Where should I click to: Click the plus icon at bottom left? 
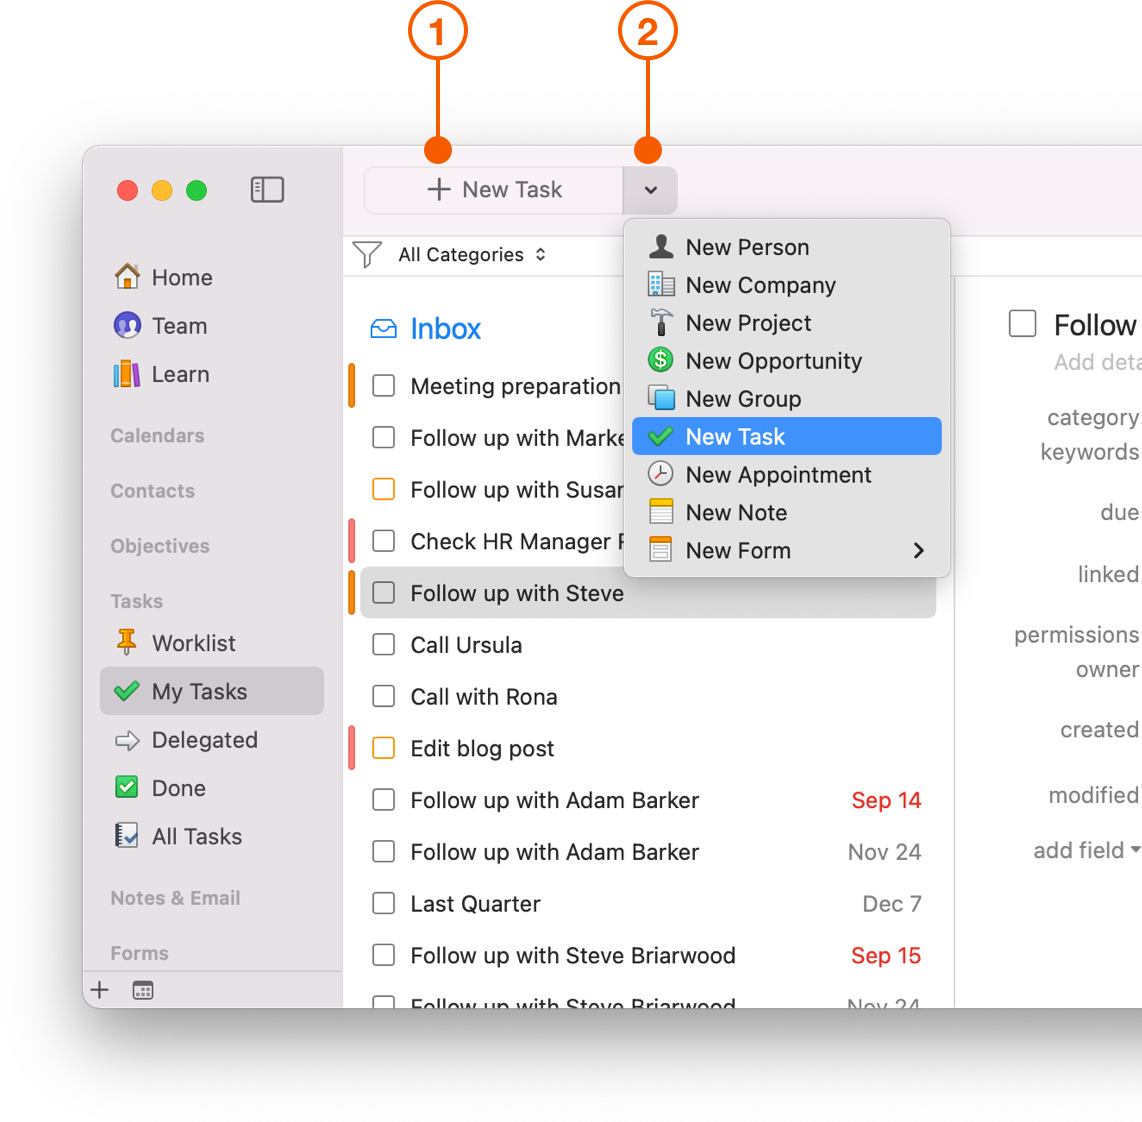pyautogui.click(x=99, y=990)
